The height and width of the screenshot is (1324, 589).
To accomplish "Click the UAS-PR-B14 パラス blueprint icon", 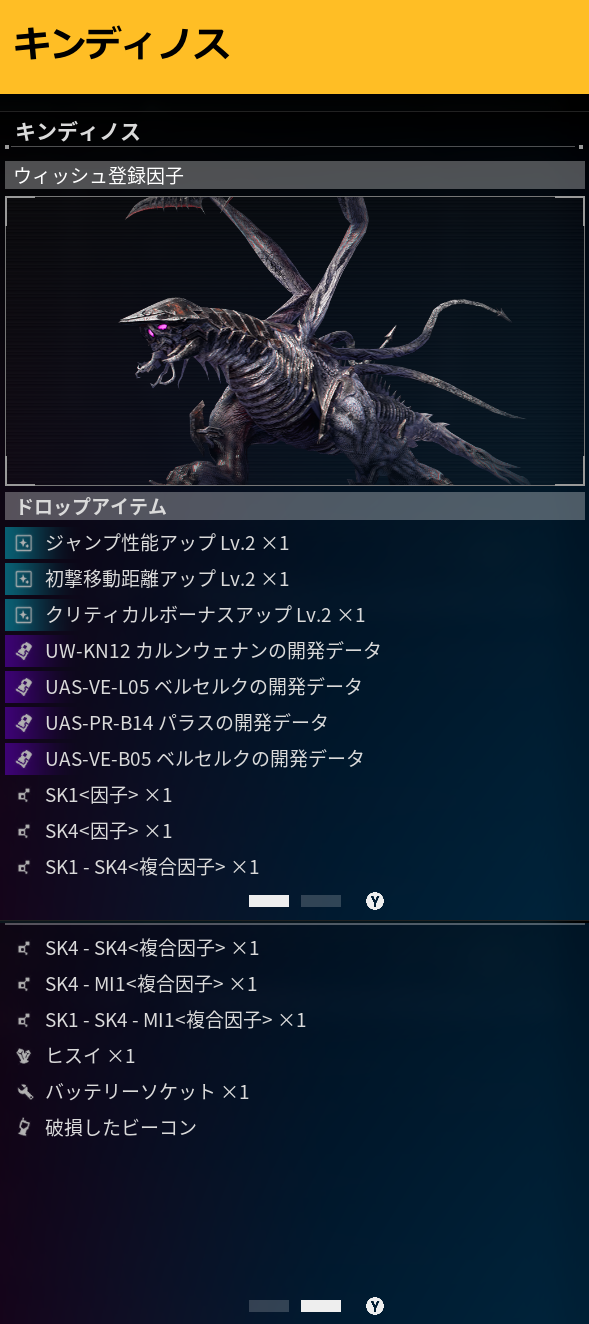I will tap(24, 723).
